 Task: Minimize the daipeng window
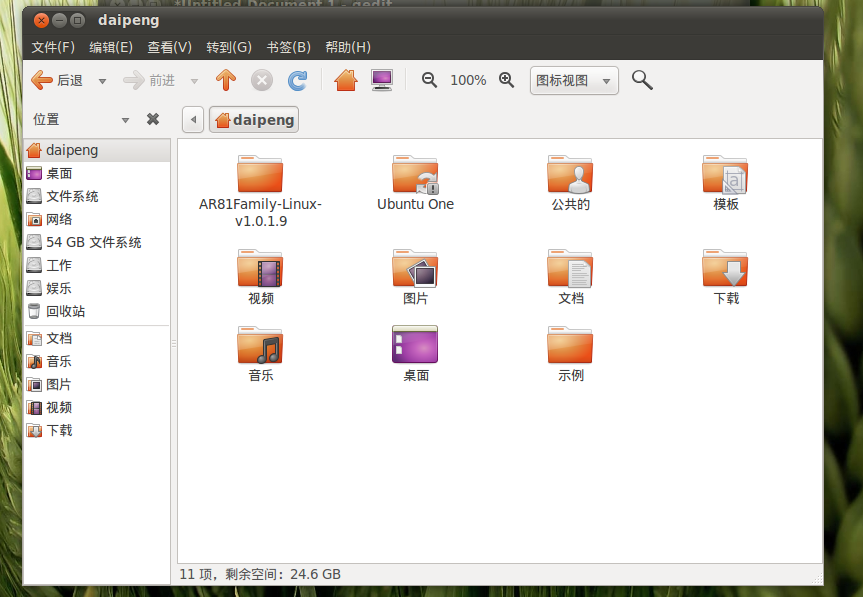tap(59, 21)
